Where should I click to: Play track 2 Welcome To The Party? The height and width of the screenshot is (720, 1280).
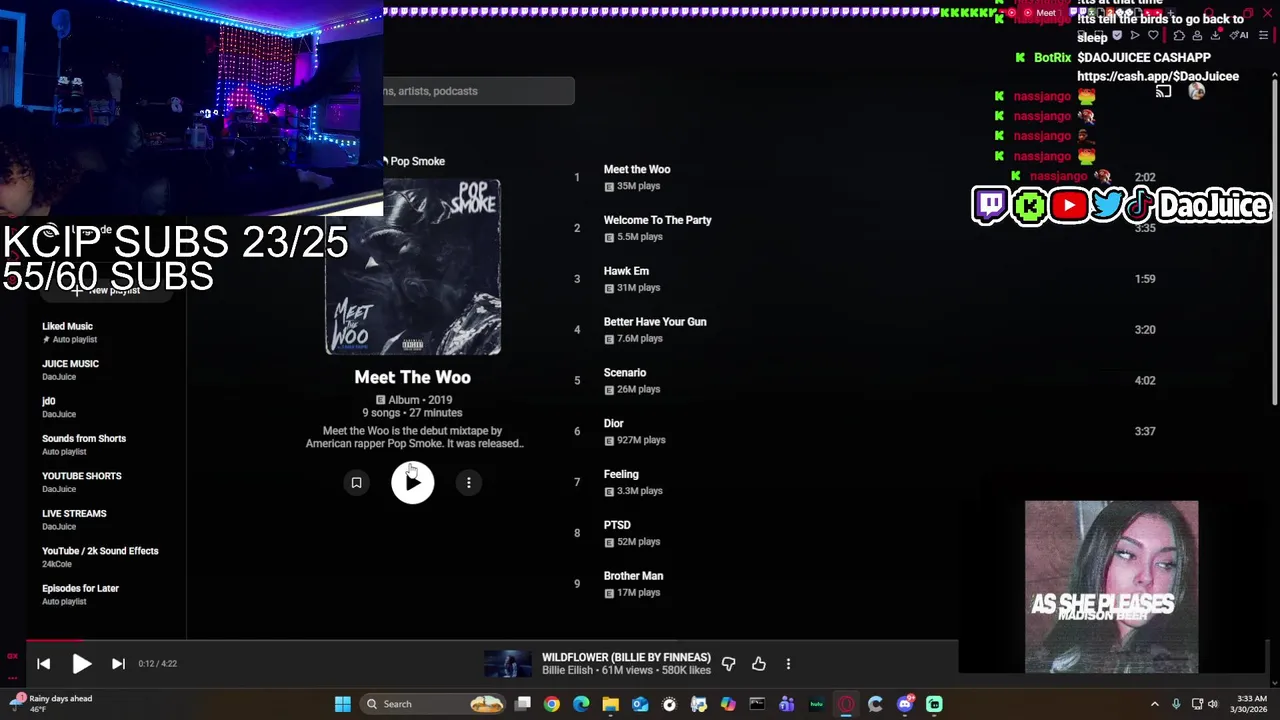point(657,221)
